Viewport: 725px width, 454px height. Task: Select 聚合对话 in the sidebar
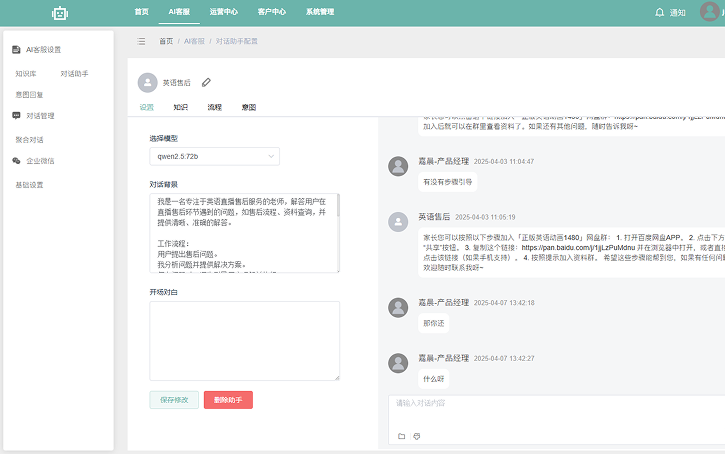(x=30, y=139)
